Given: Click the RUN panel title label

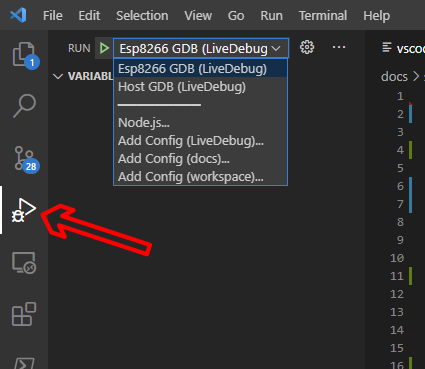Looking at the screenshot, I should [79, 48].
